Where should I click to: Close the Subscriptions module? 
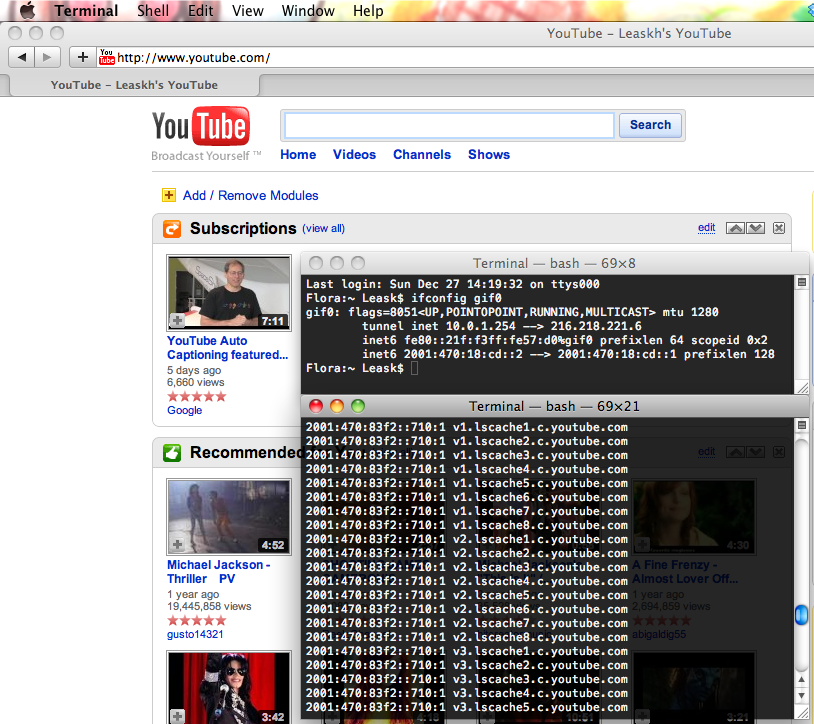(779, 228)
